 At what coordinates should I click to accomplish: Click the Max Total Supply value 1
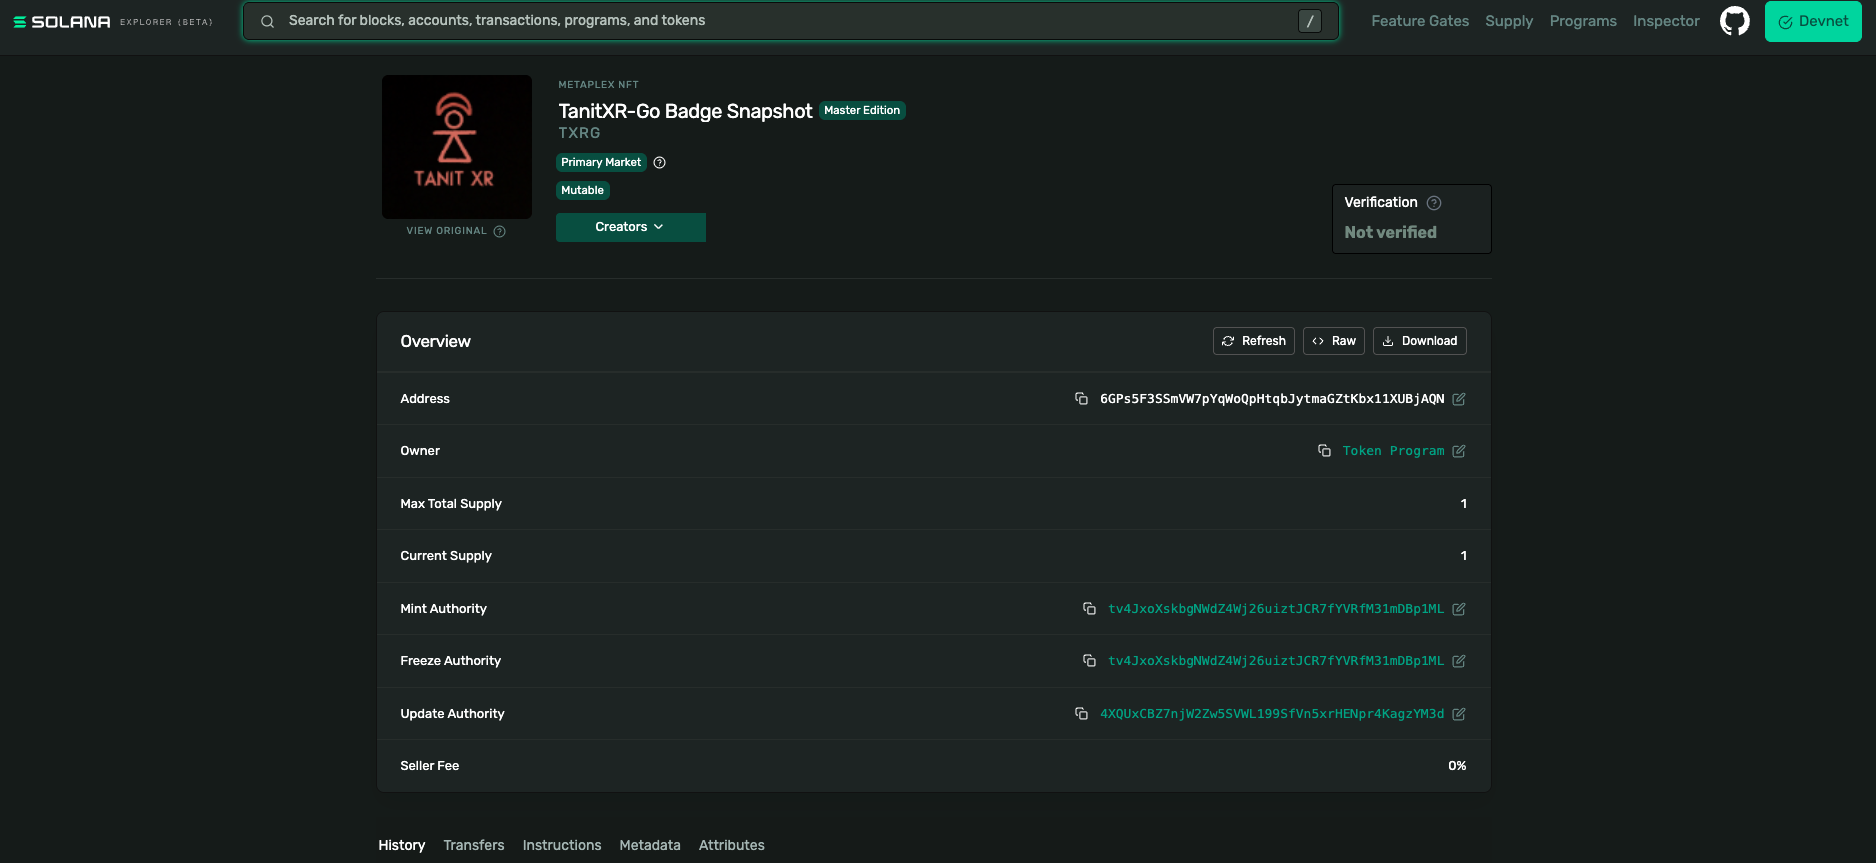coord(1464,504)
